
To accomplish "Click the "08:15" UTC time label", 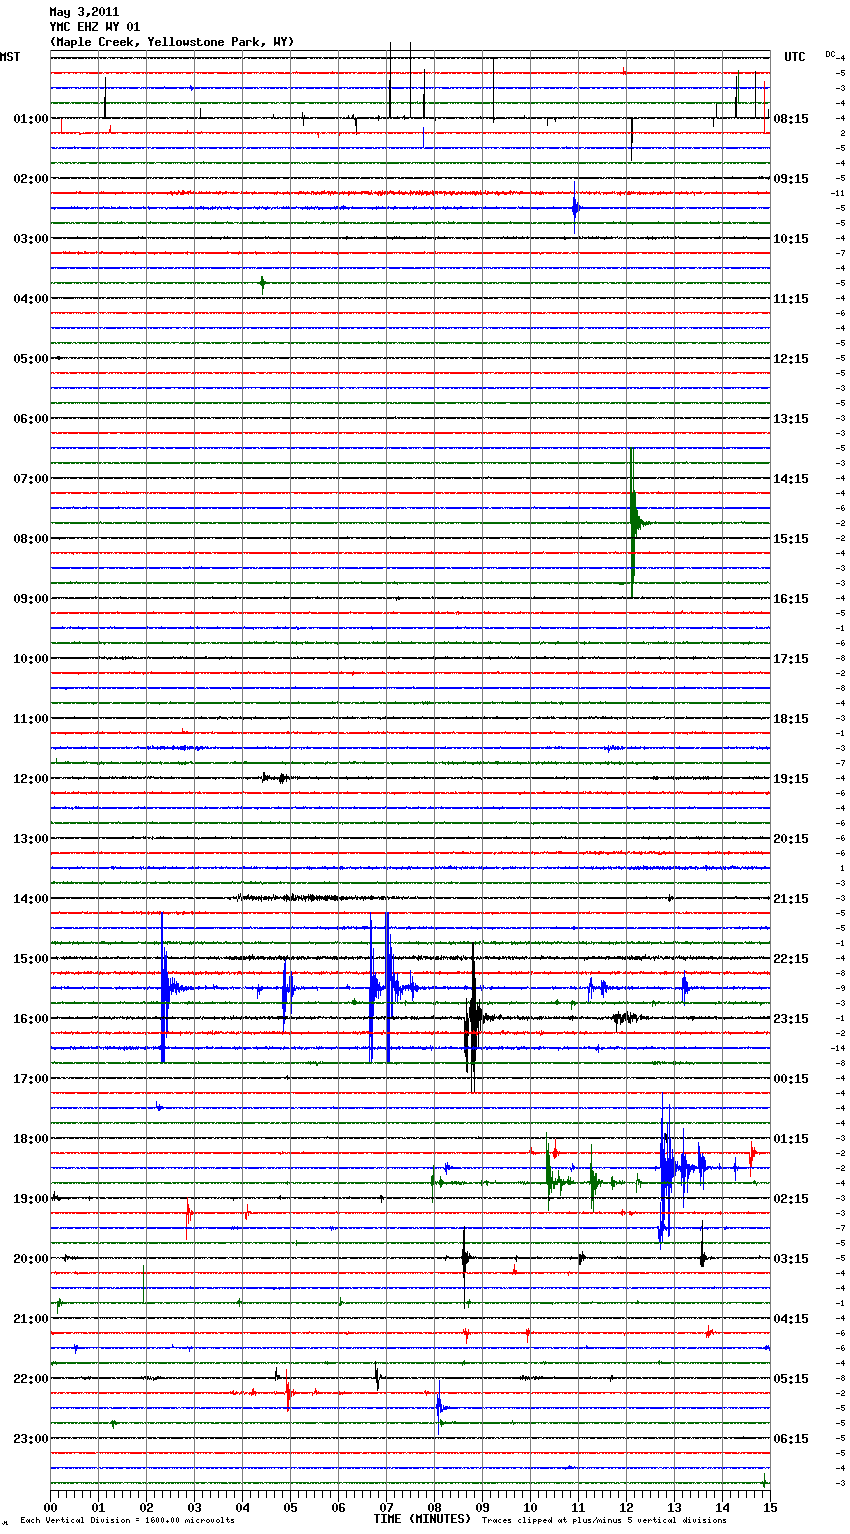I will coord(791,119).
